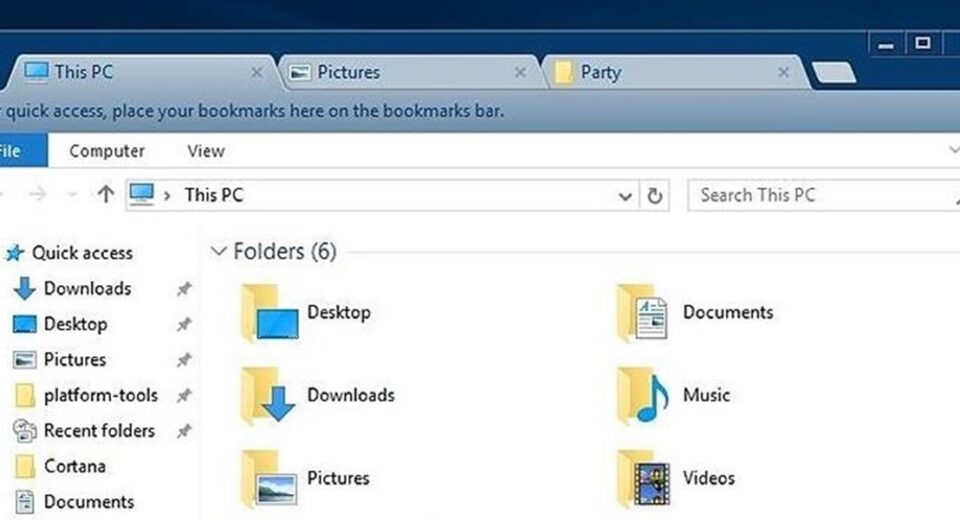Open the recent locations dropdown arrow
The image size is (960, 520).
pos(72,195)
